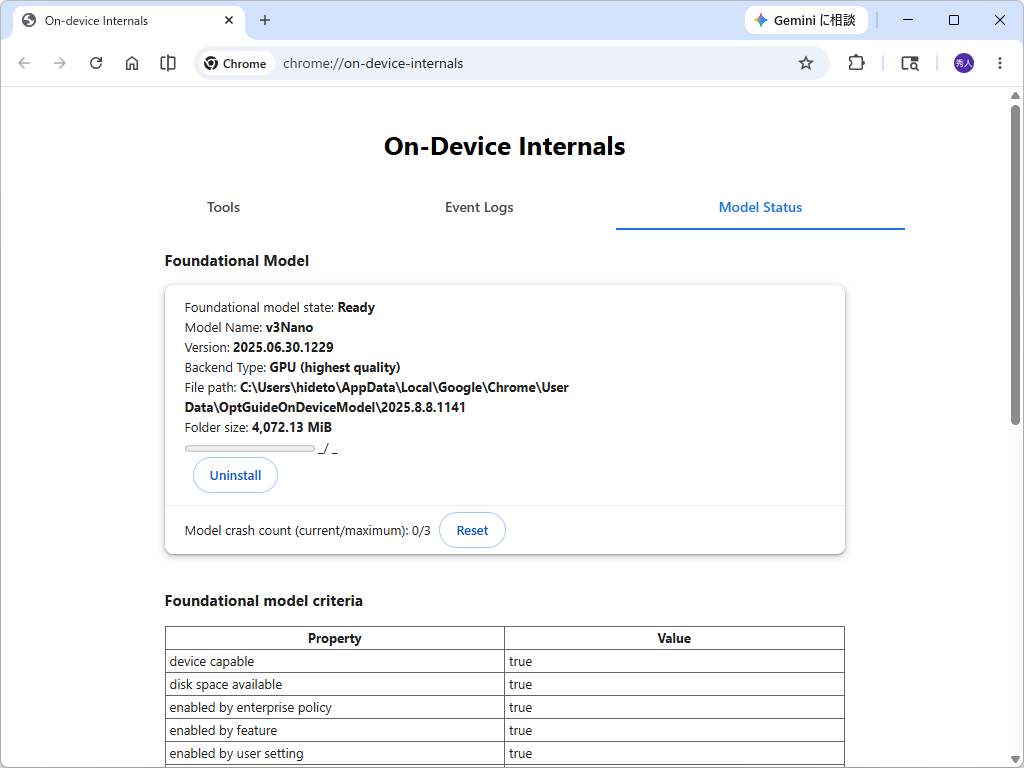The height and width of the screenshot is (768, 1024).
Task: Open the home page button
Action: 132,63
